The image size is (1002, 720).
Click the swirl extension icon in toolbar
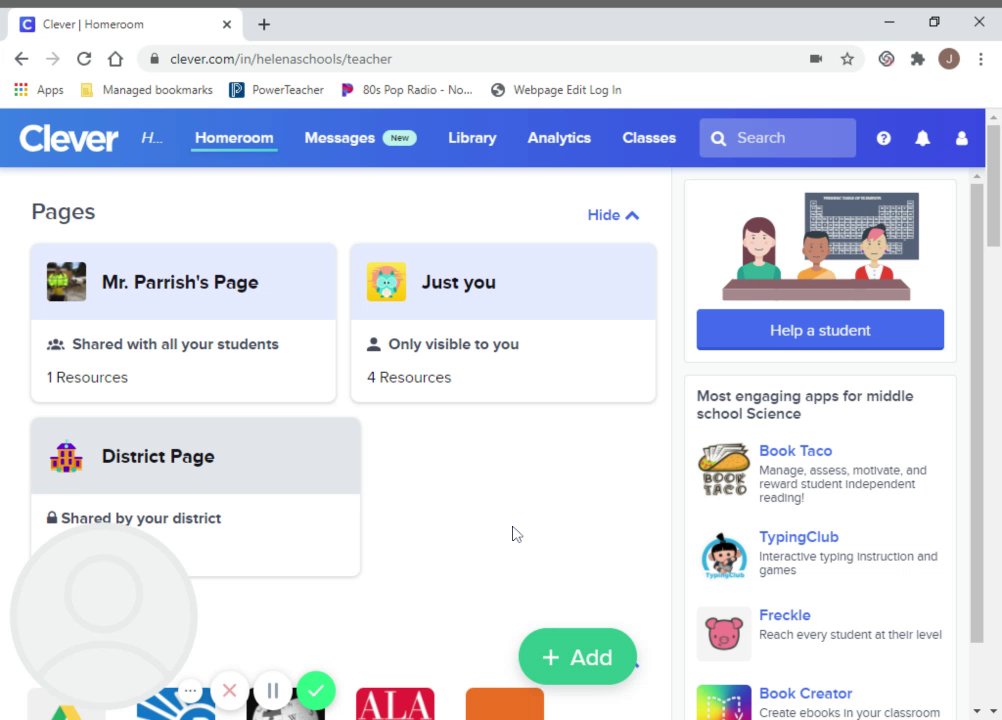click(x=886, y=59)
